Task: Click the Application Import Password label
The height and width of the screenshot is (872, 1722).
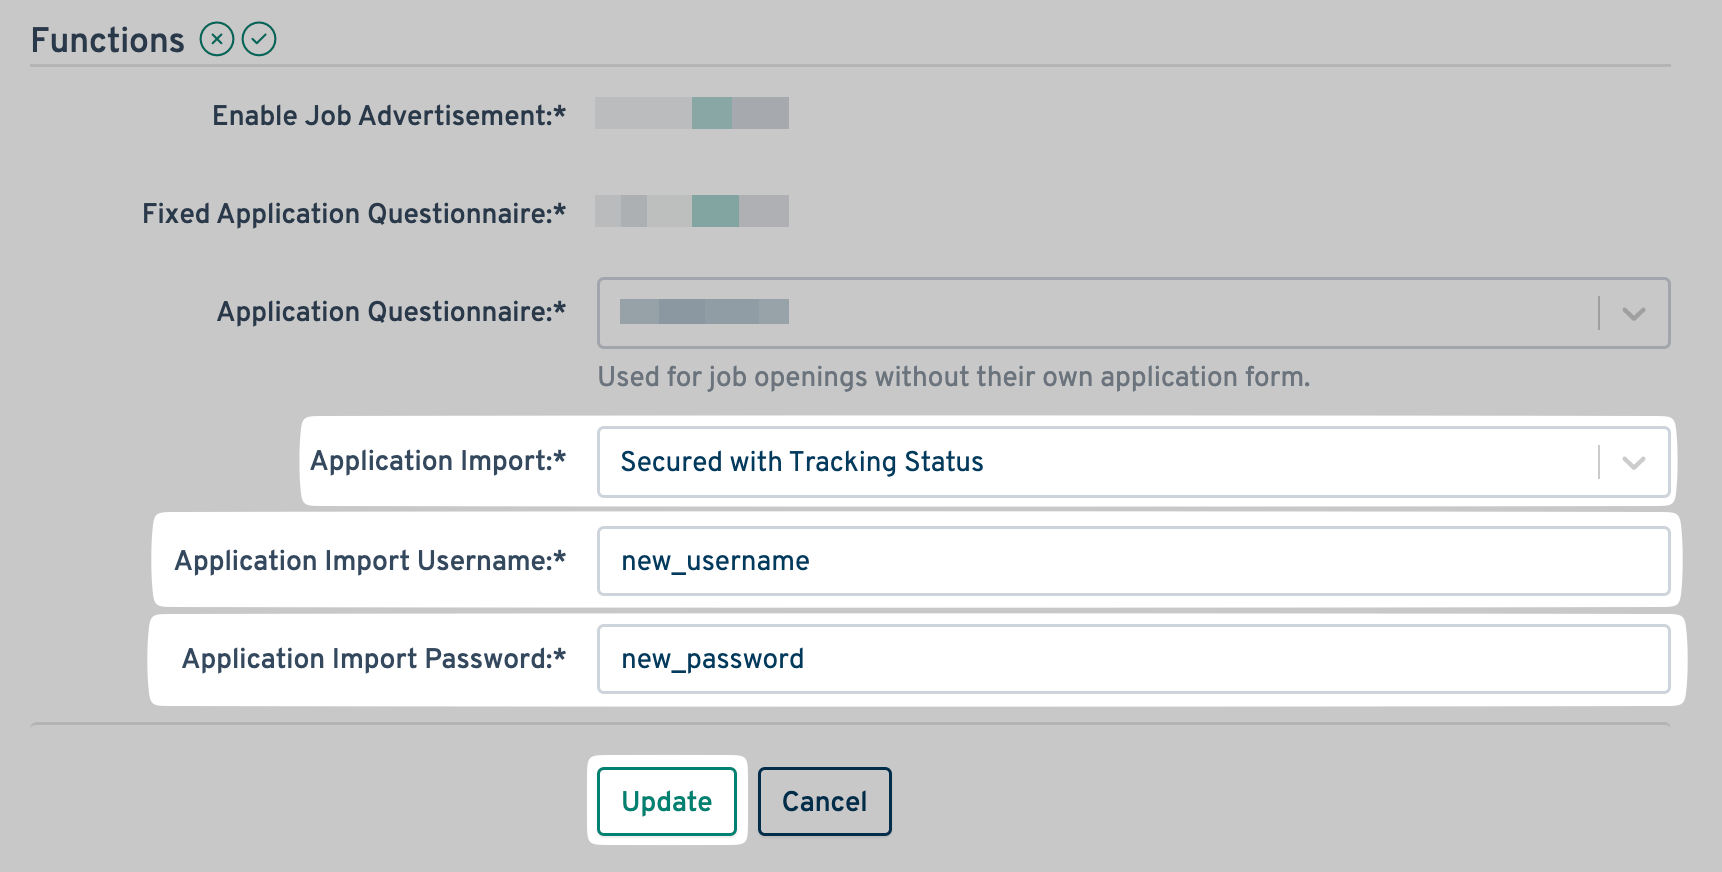Action: 374,659
